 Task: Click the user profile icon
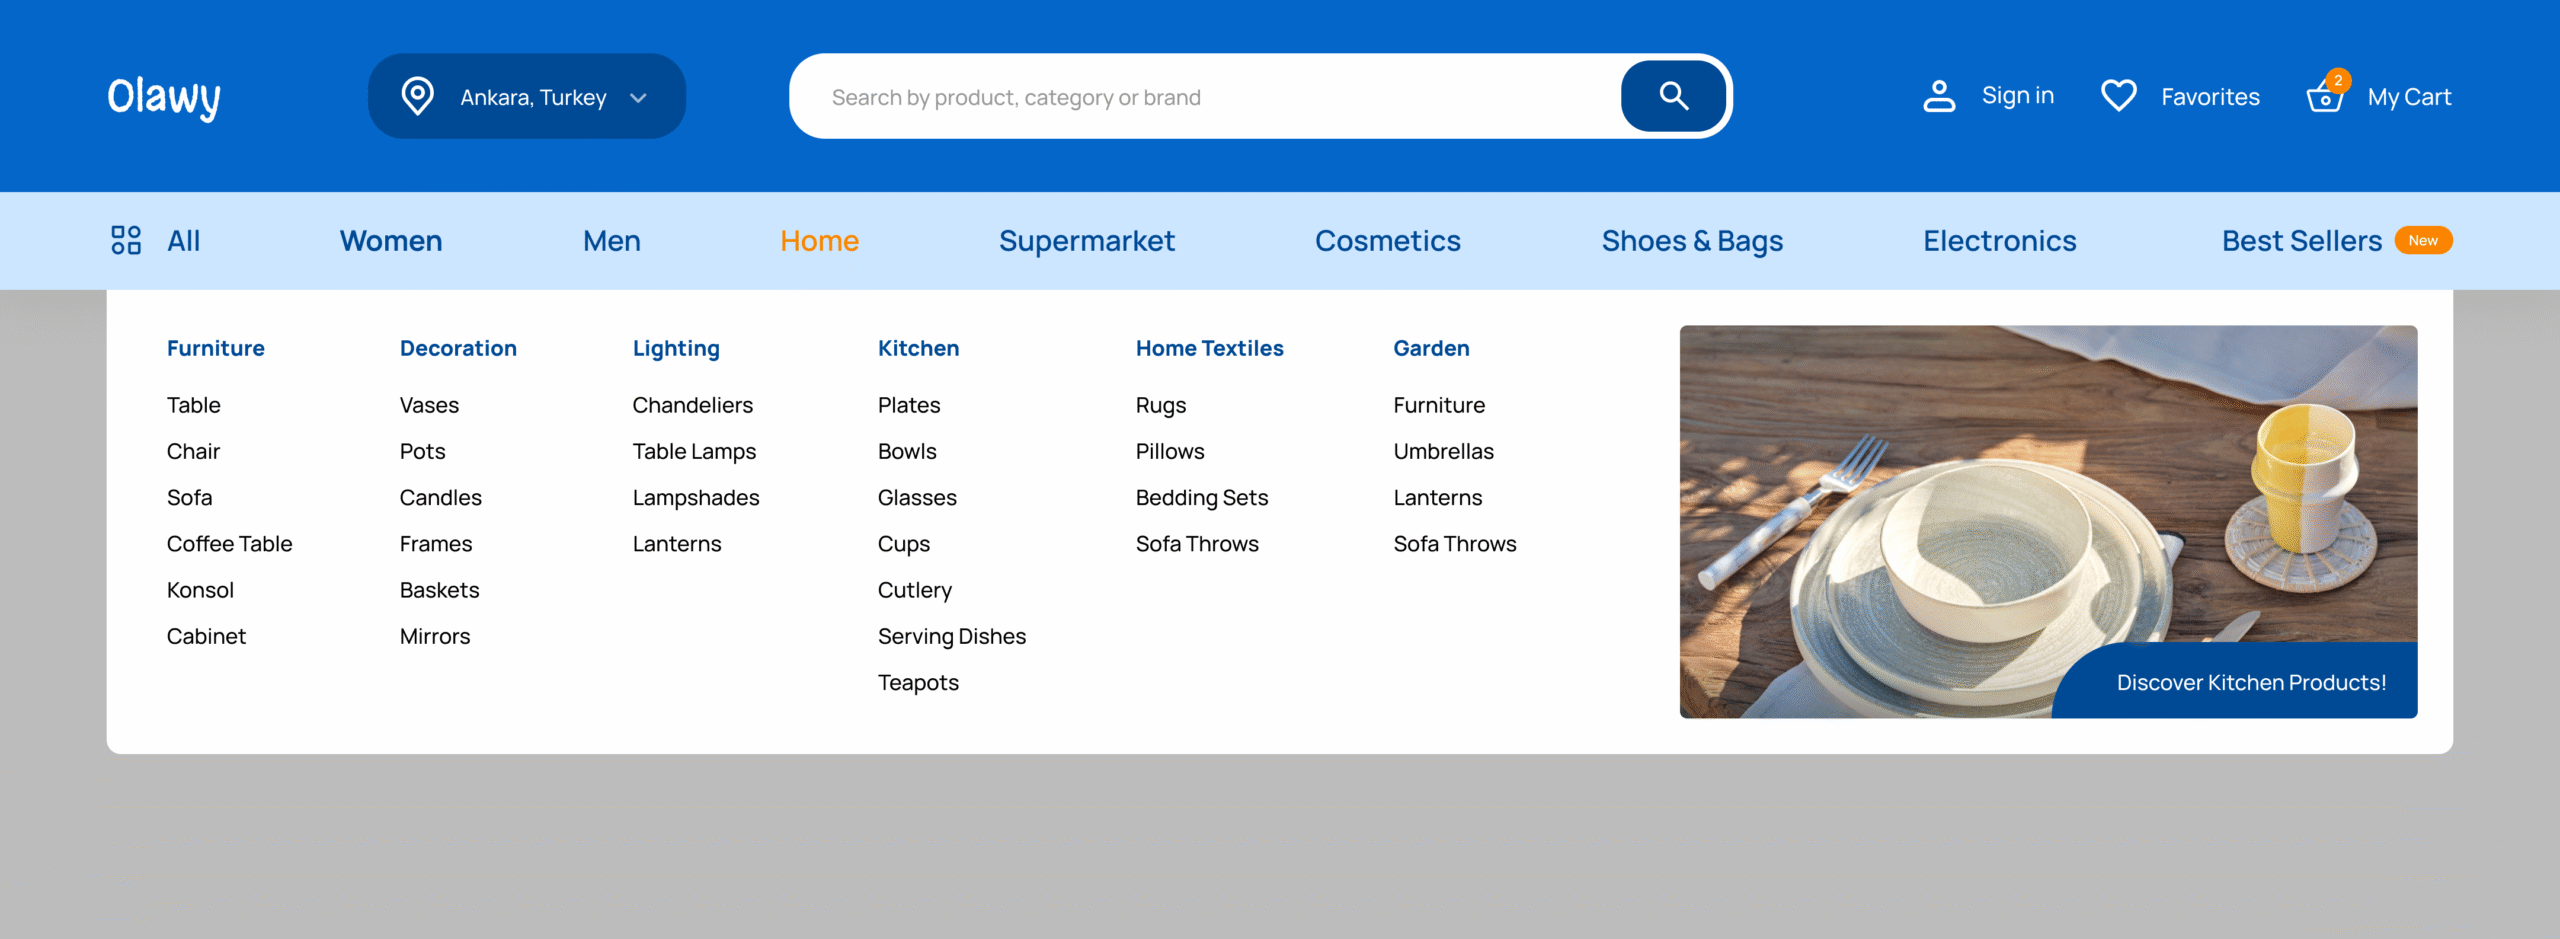click(x=1938, y=96)
